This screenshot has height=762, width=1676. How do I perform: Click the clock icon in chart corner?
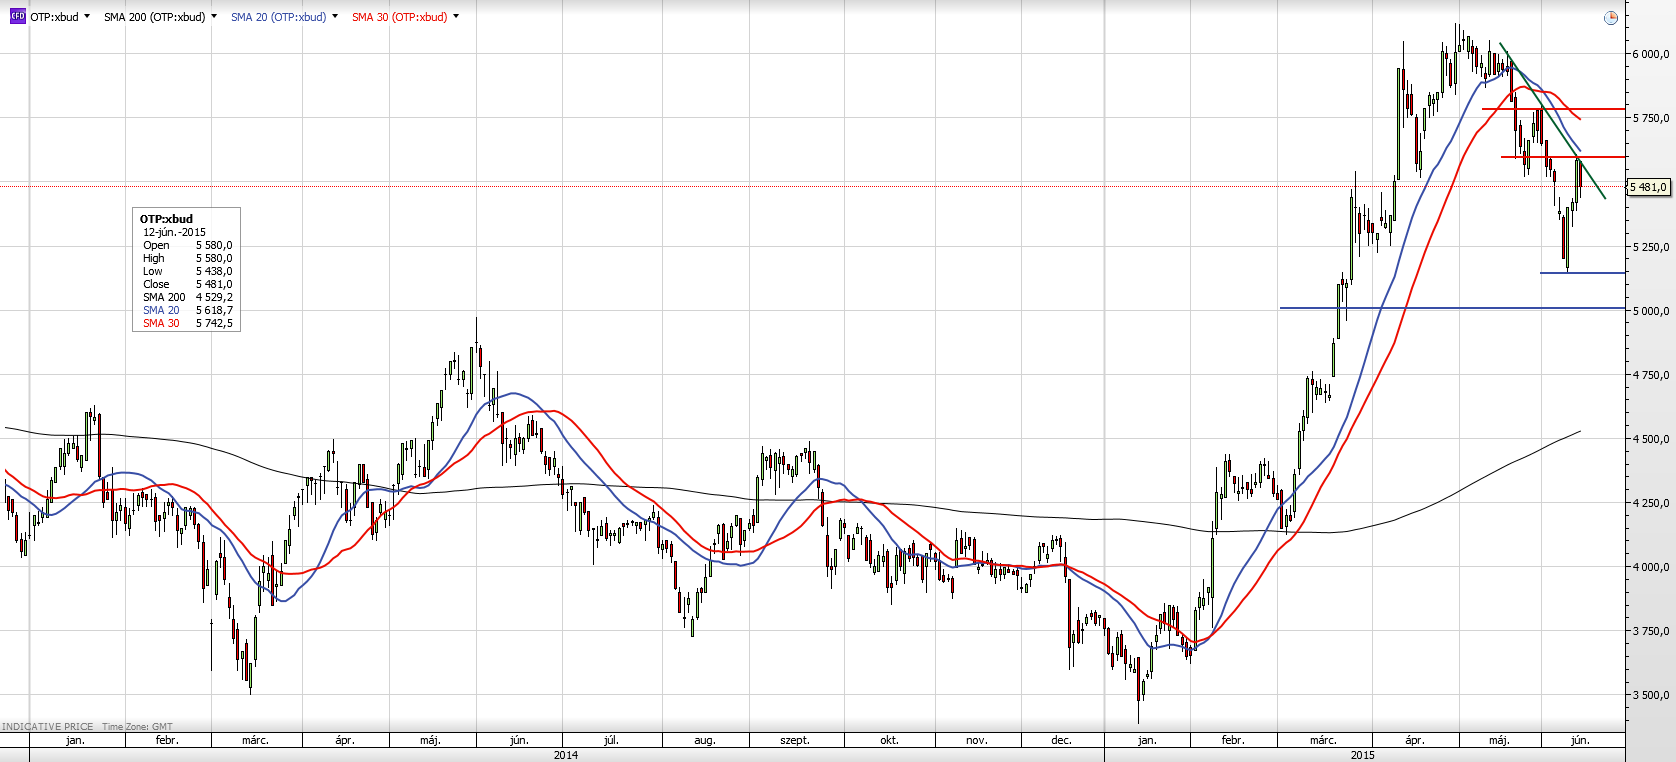point(1610,18)
